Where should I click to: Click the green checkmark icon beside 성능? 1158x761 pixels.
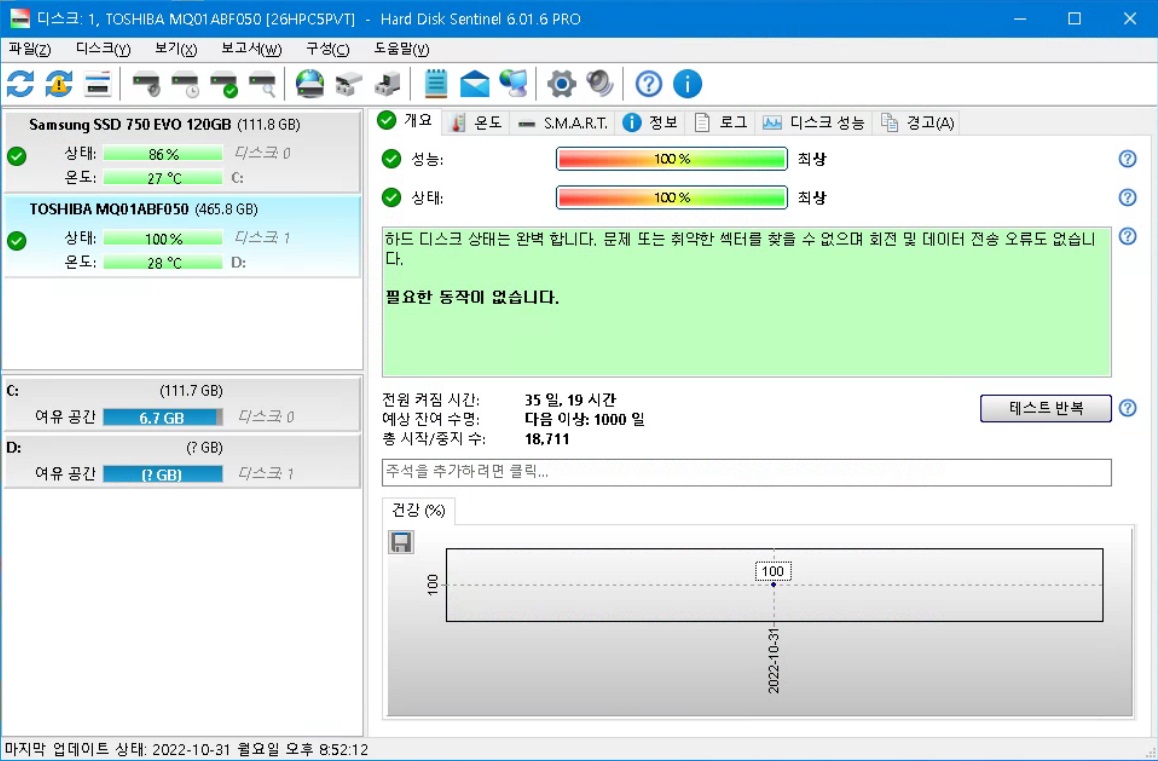pyautogui.click(x=391, y=159)
